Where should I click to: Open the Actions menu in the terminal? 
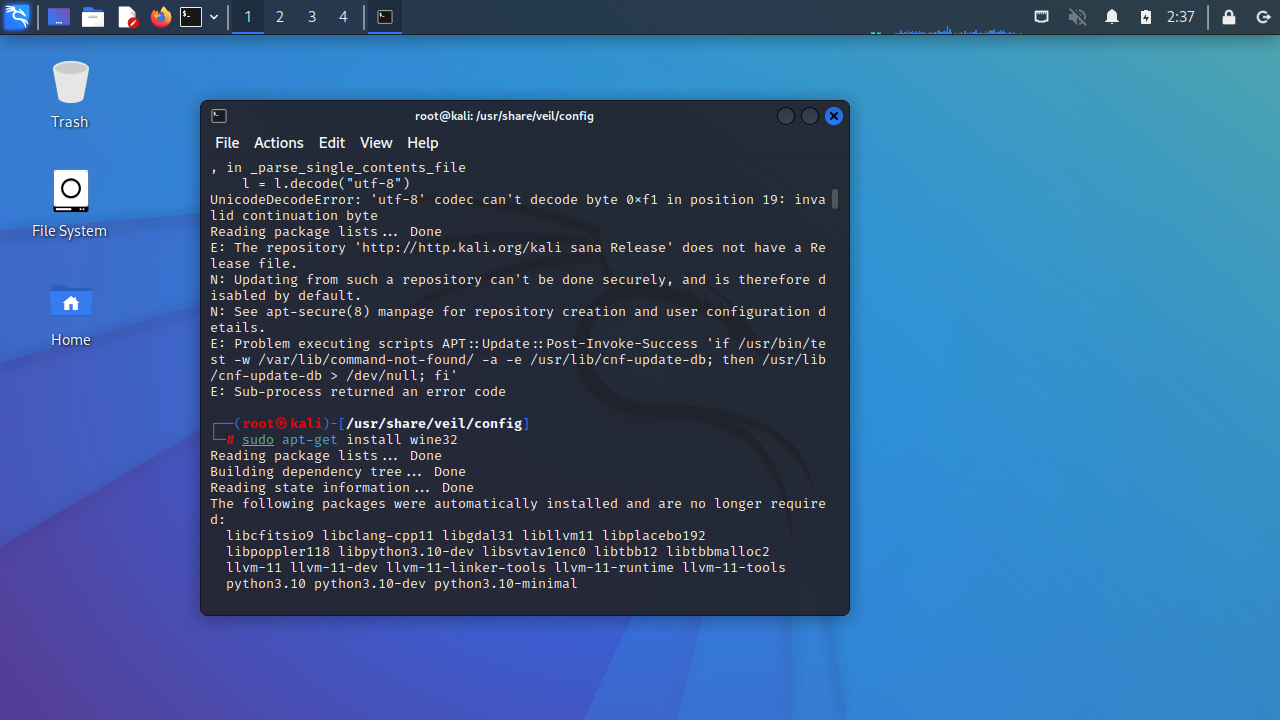pos(278,143)
